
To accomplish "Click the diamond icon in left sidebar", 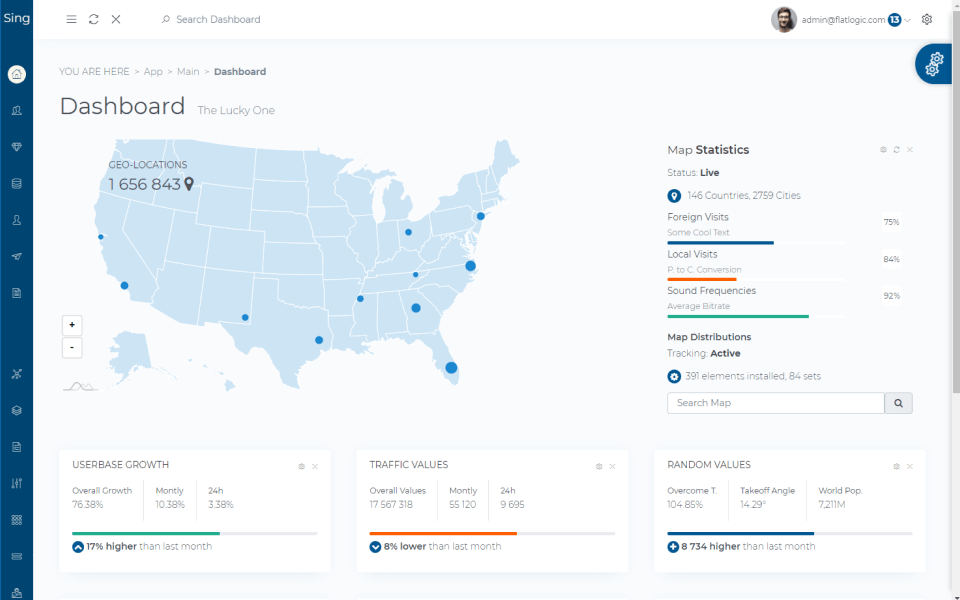I will point(16,147).
